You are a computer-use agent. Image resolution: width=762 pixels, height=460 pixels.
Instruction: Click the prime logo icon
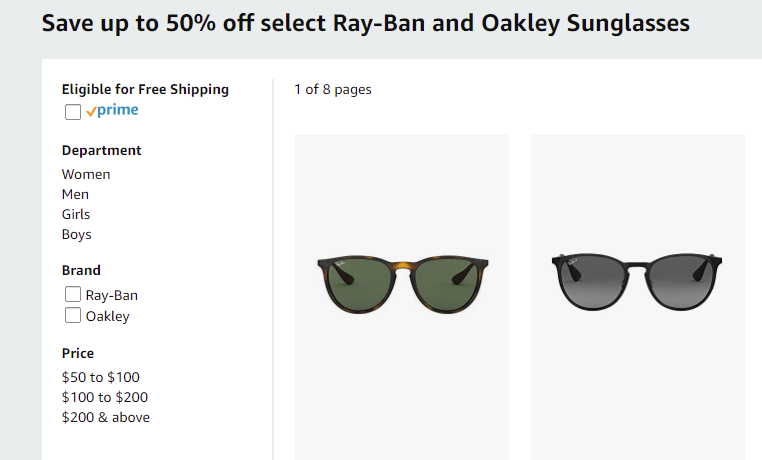[112, 110]
